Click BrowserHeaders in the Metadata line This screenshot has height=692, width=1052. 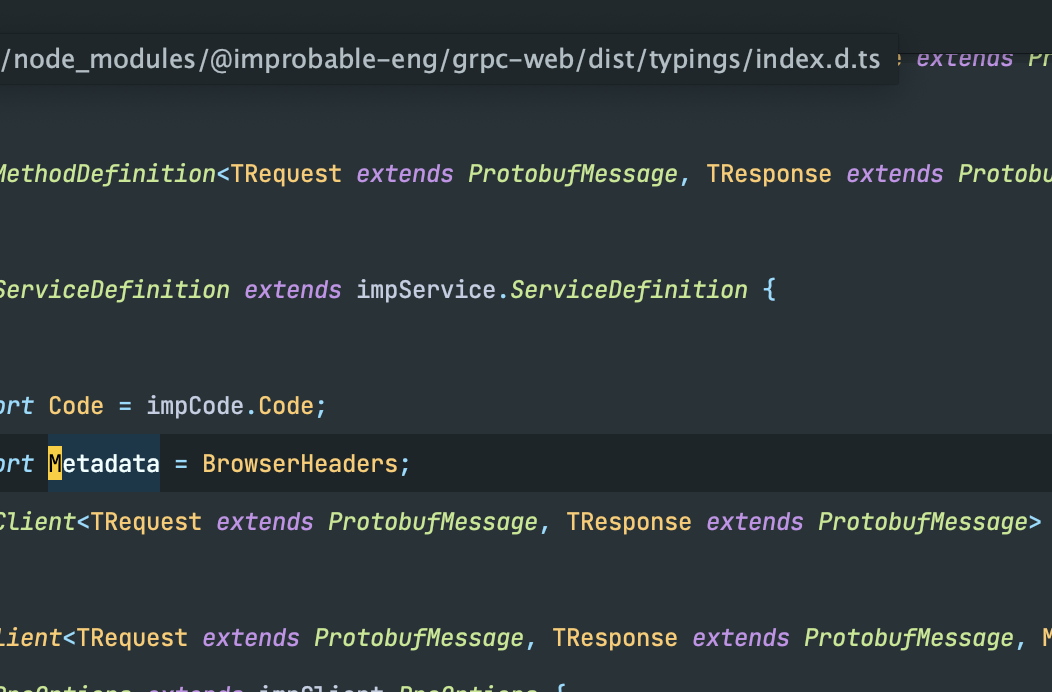click(300, 464)
